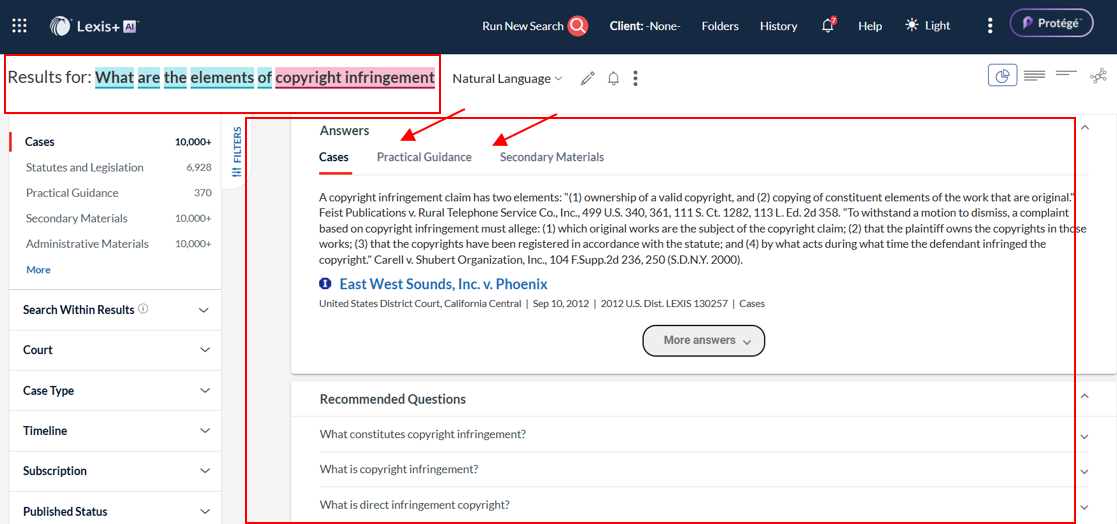
Task: Switch to title-only short lines view
Action: point(1066,73)
